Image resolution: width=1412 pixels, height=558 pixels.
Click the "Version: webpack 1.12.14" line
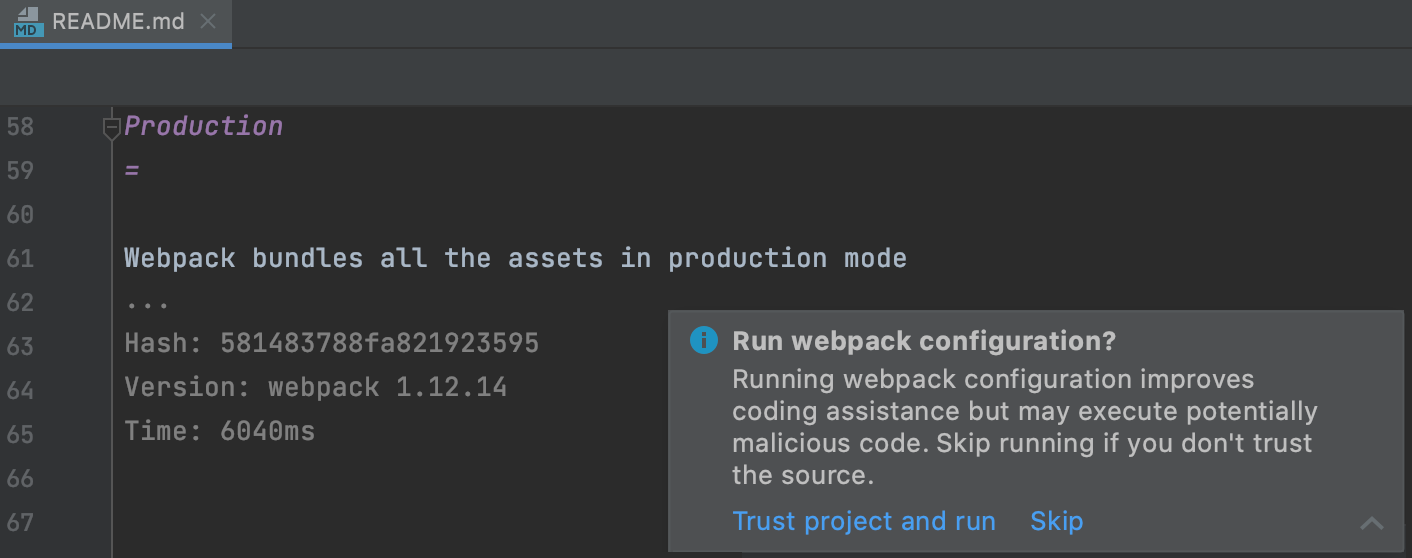315,388
